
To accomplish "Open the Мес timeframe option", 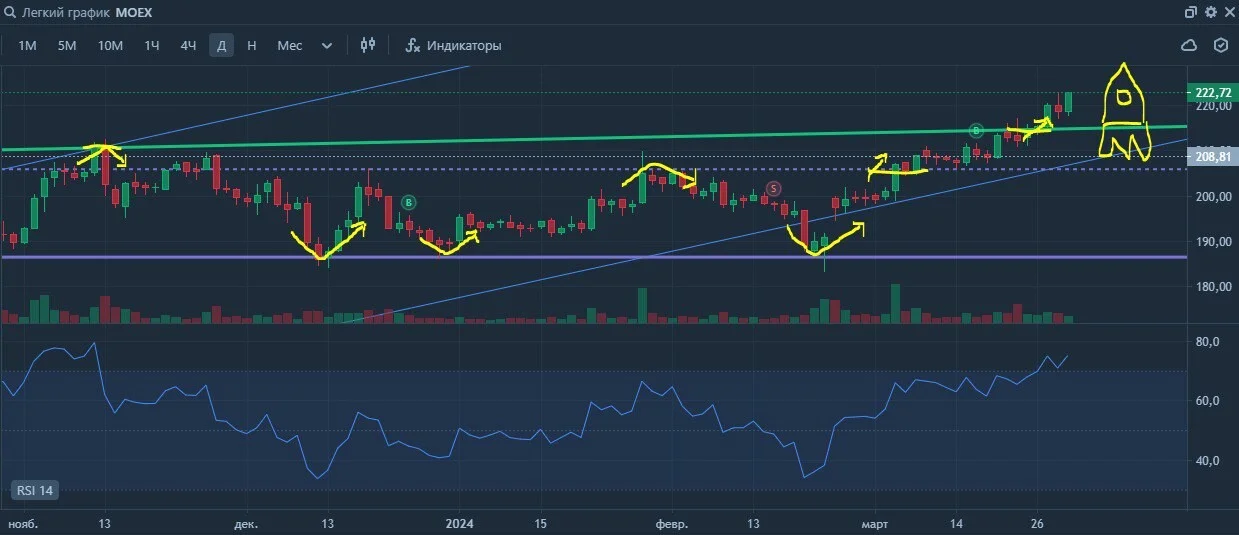I will point(290,45).
